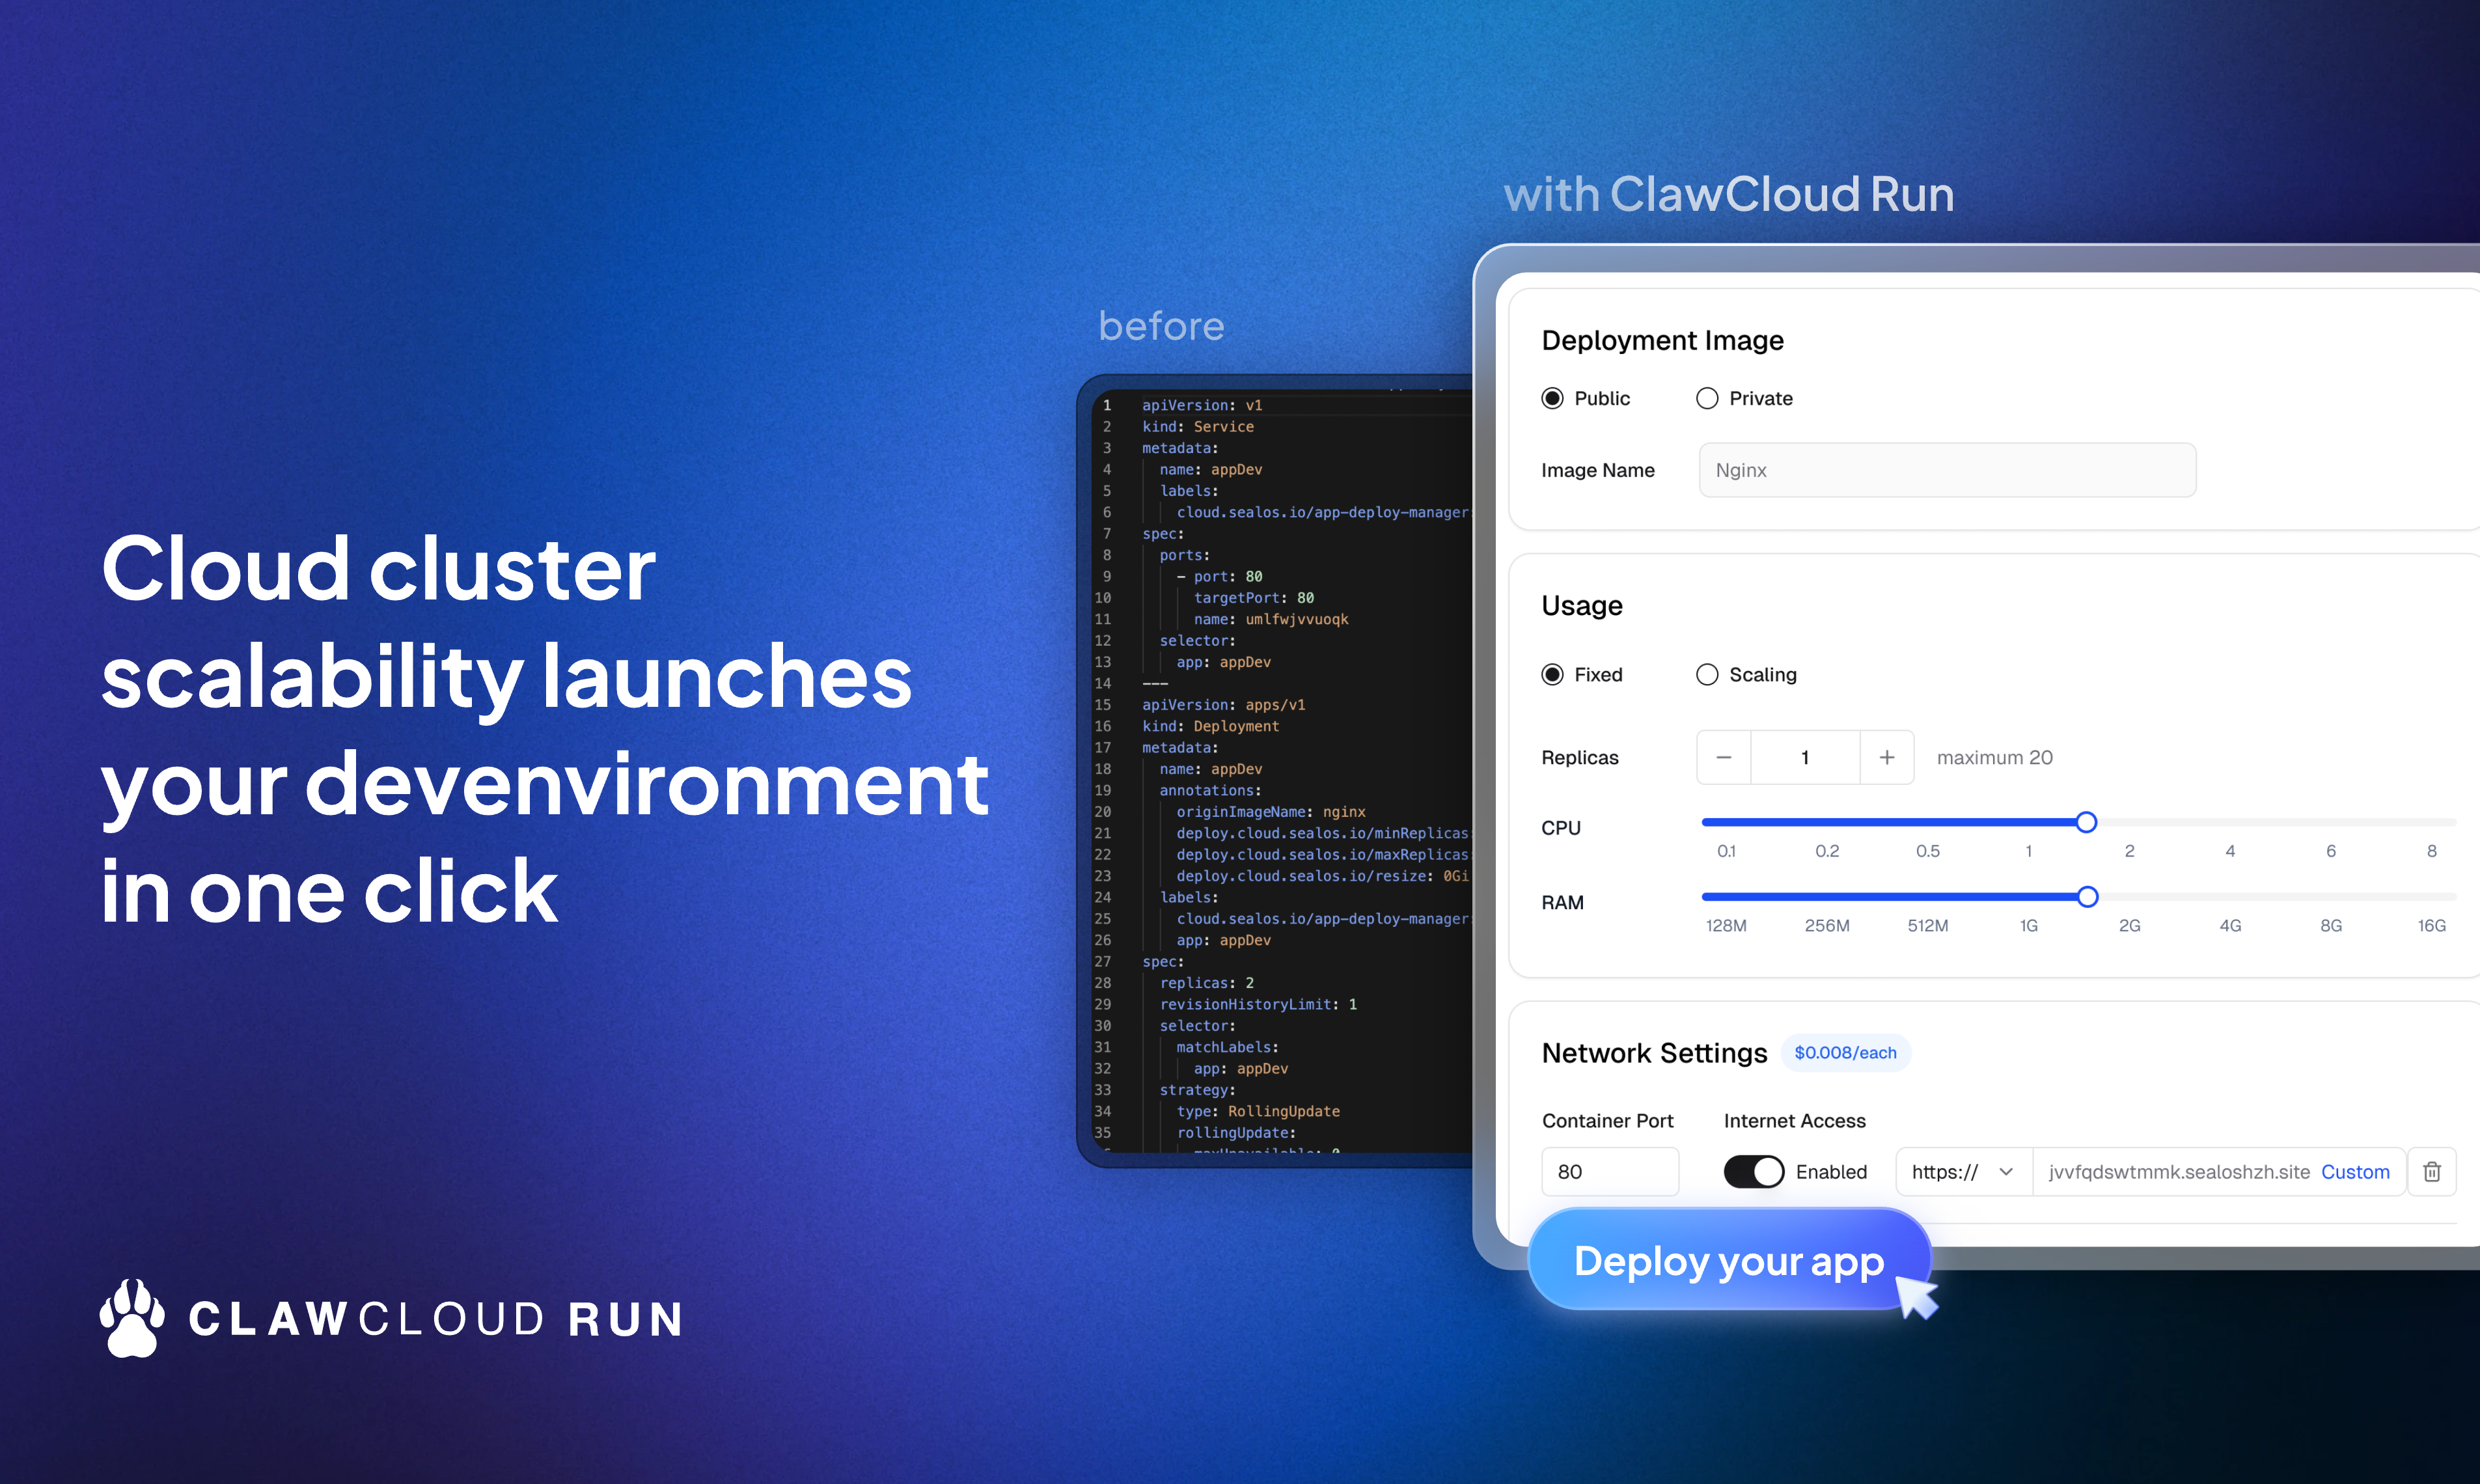Click the replicas count field
Screen dimensions: 2480x1484
(1805, 758)
